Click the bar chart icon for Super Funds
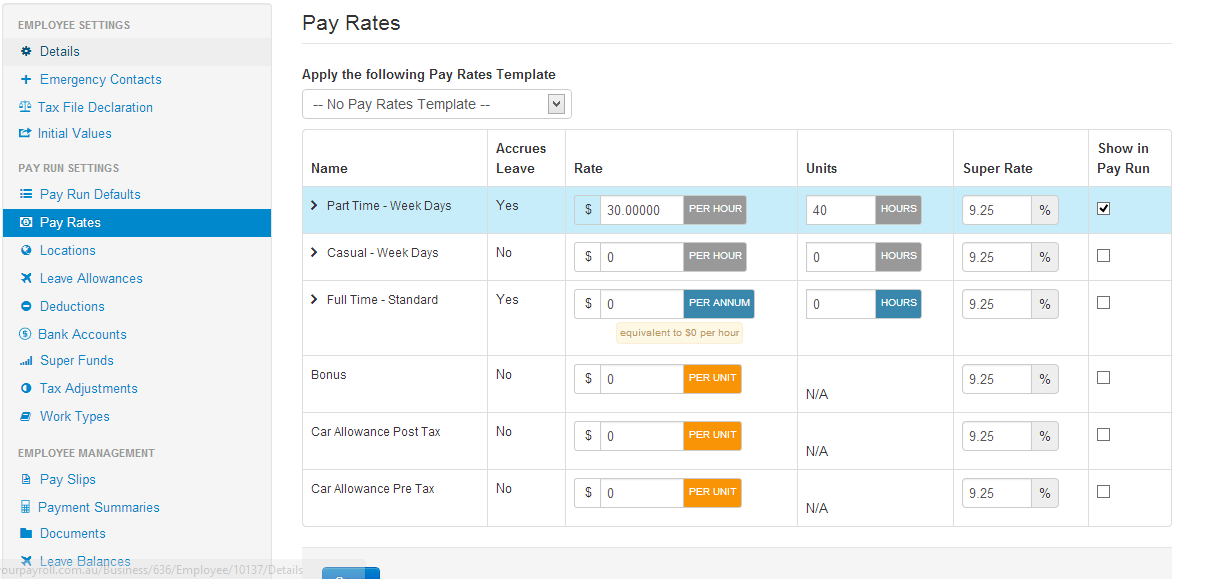Image resolution: width=1206 pixels, height=579 pixels. click(x=26, y=361)
